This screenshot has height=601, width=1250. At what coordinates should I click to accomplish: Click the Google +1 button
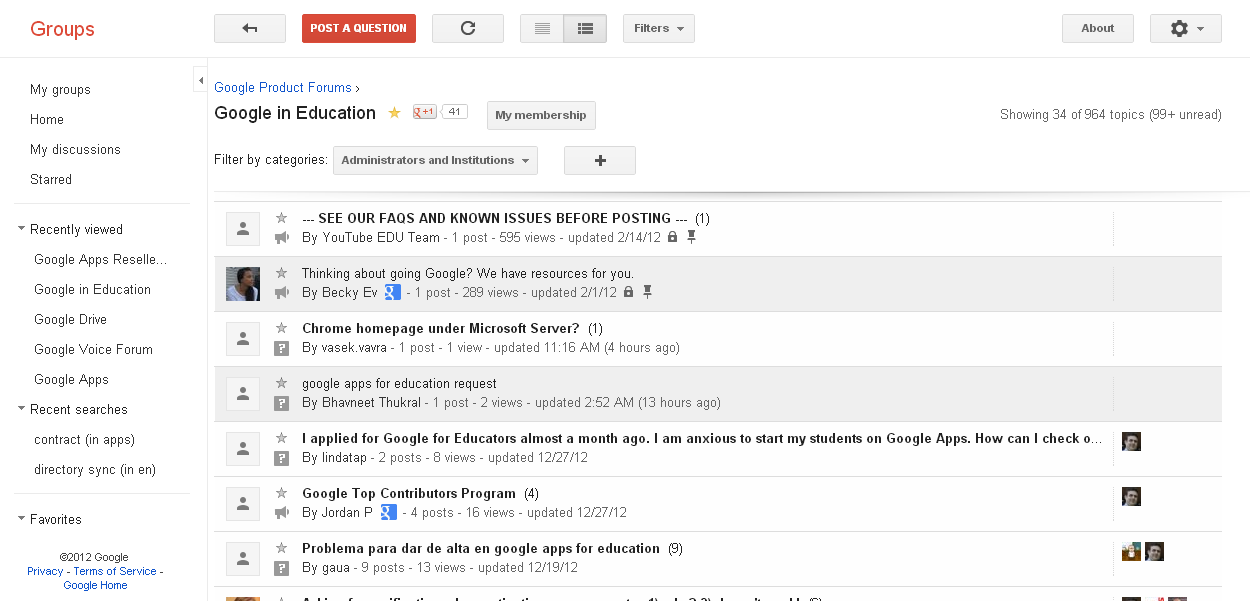tap(425, 112)
